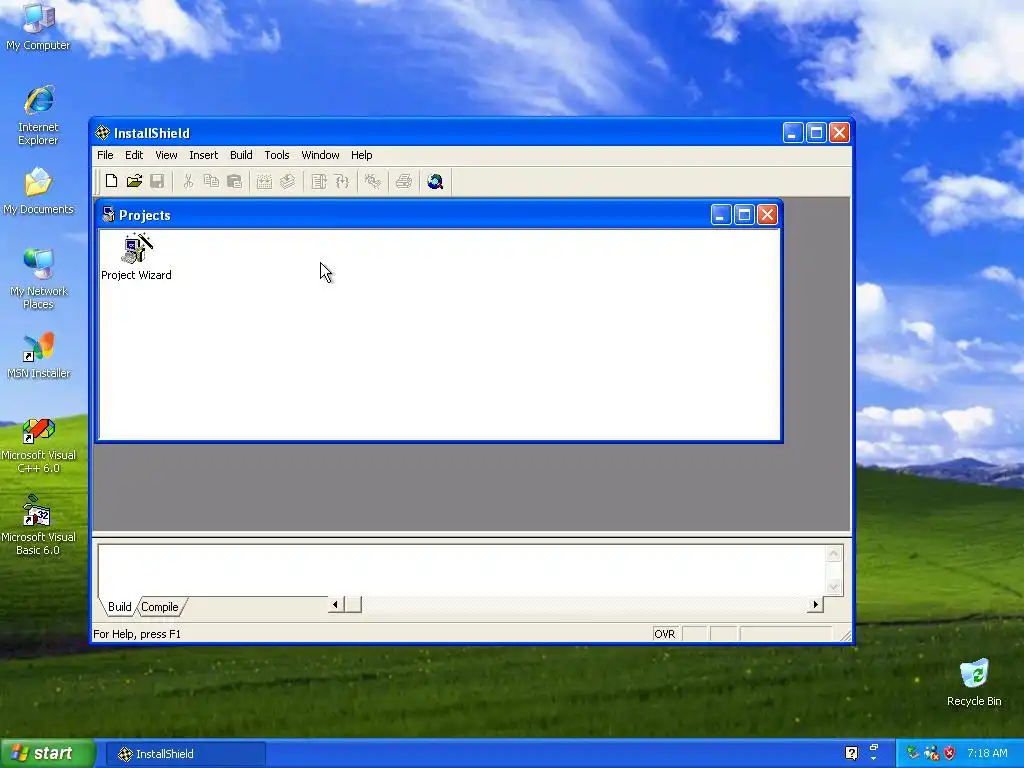Click the Open folder toolbar icon
Image resolution: width=1024 pixels, height=768 pixels.
[135, 181]
